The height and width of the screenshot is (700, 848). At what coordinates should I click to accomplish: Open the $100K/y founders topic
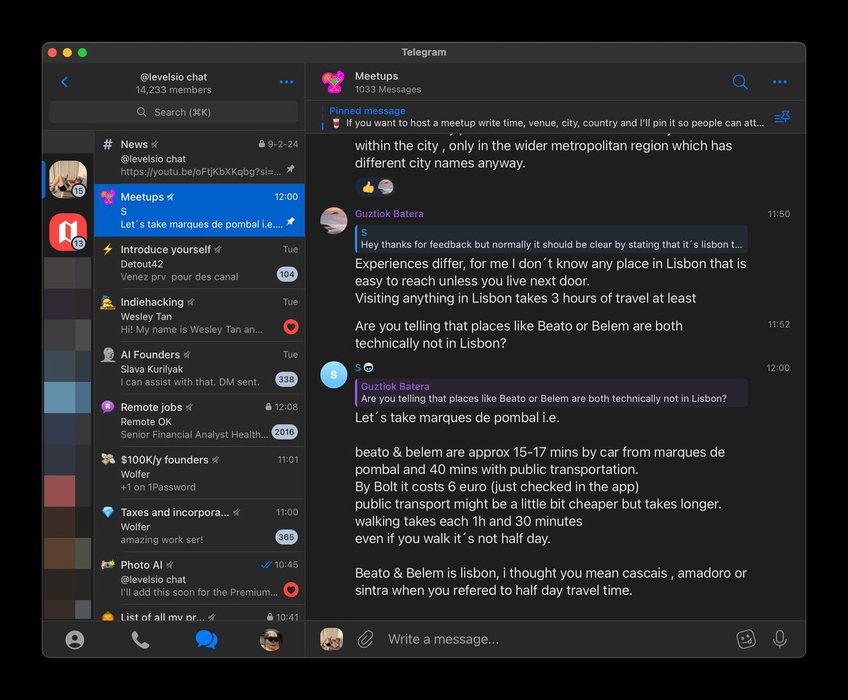tap(199, 473)
